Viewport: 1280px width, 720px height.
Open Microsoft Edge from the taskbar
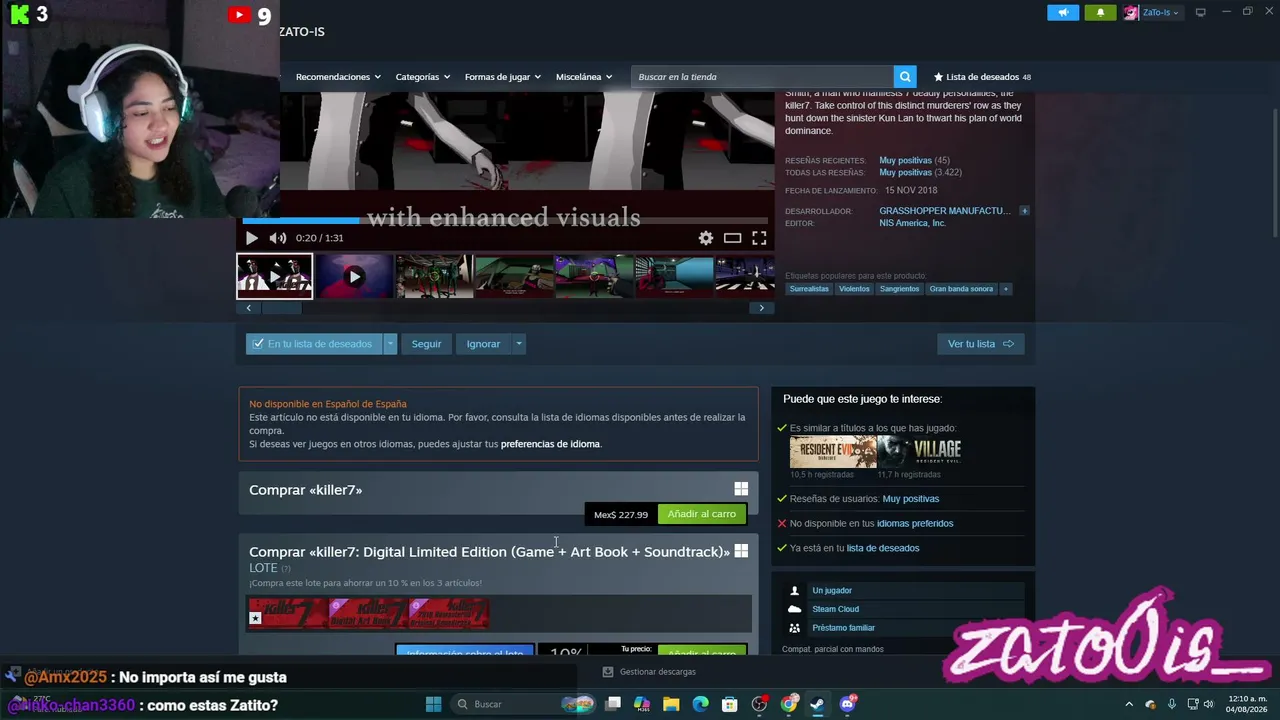coord(700,704)
